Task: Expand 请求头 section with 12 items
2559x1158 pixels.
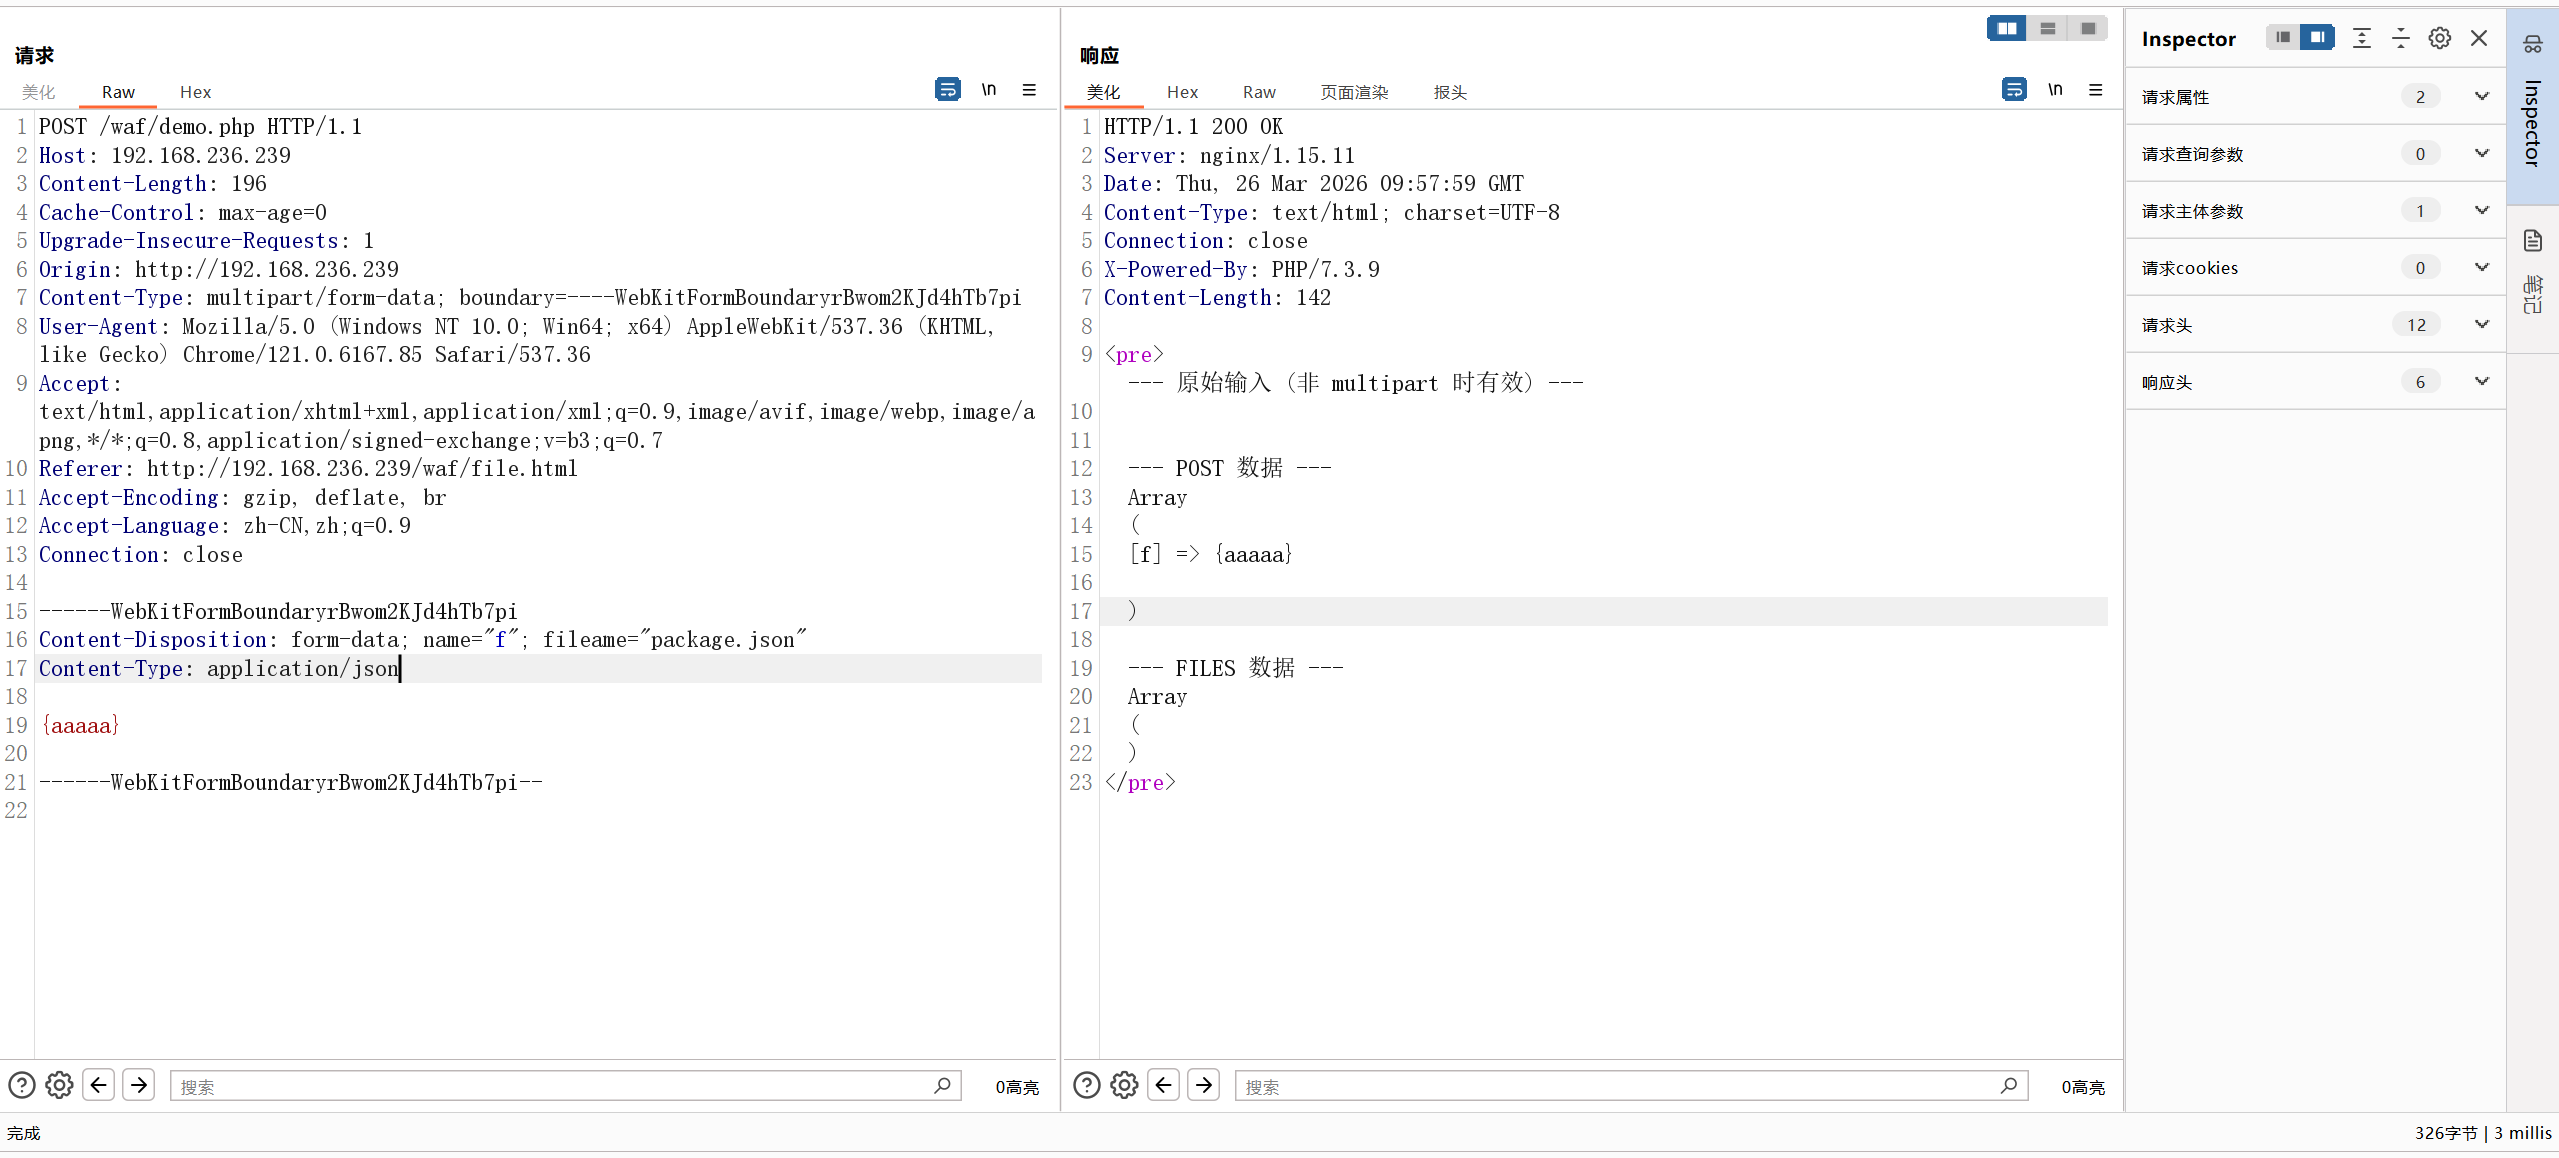Action: (2481, 325)
